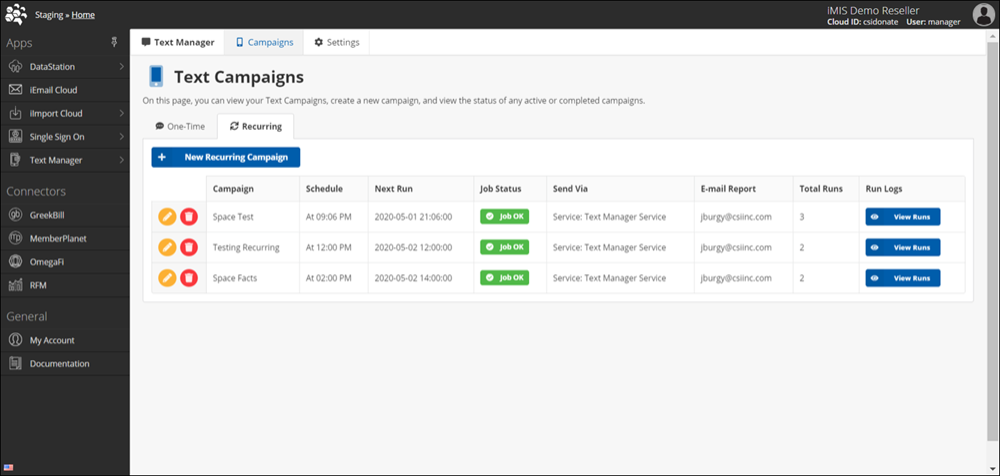The height and width of the screenshot is (476, 1000).
Task: View runs for Space Test campaign
Action: pyautogui.click(x=902, y=217)
